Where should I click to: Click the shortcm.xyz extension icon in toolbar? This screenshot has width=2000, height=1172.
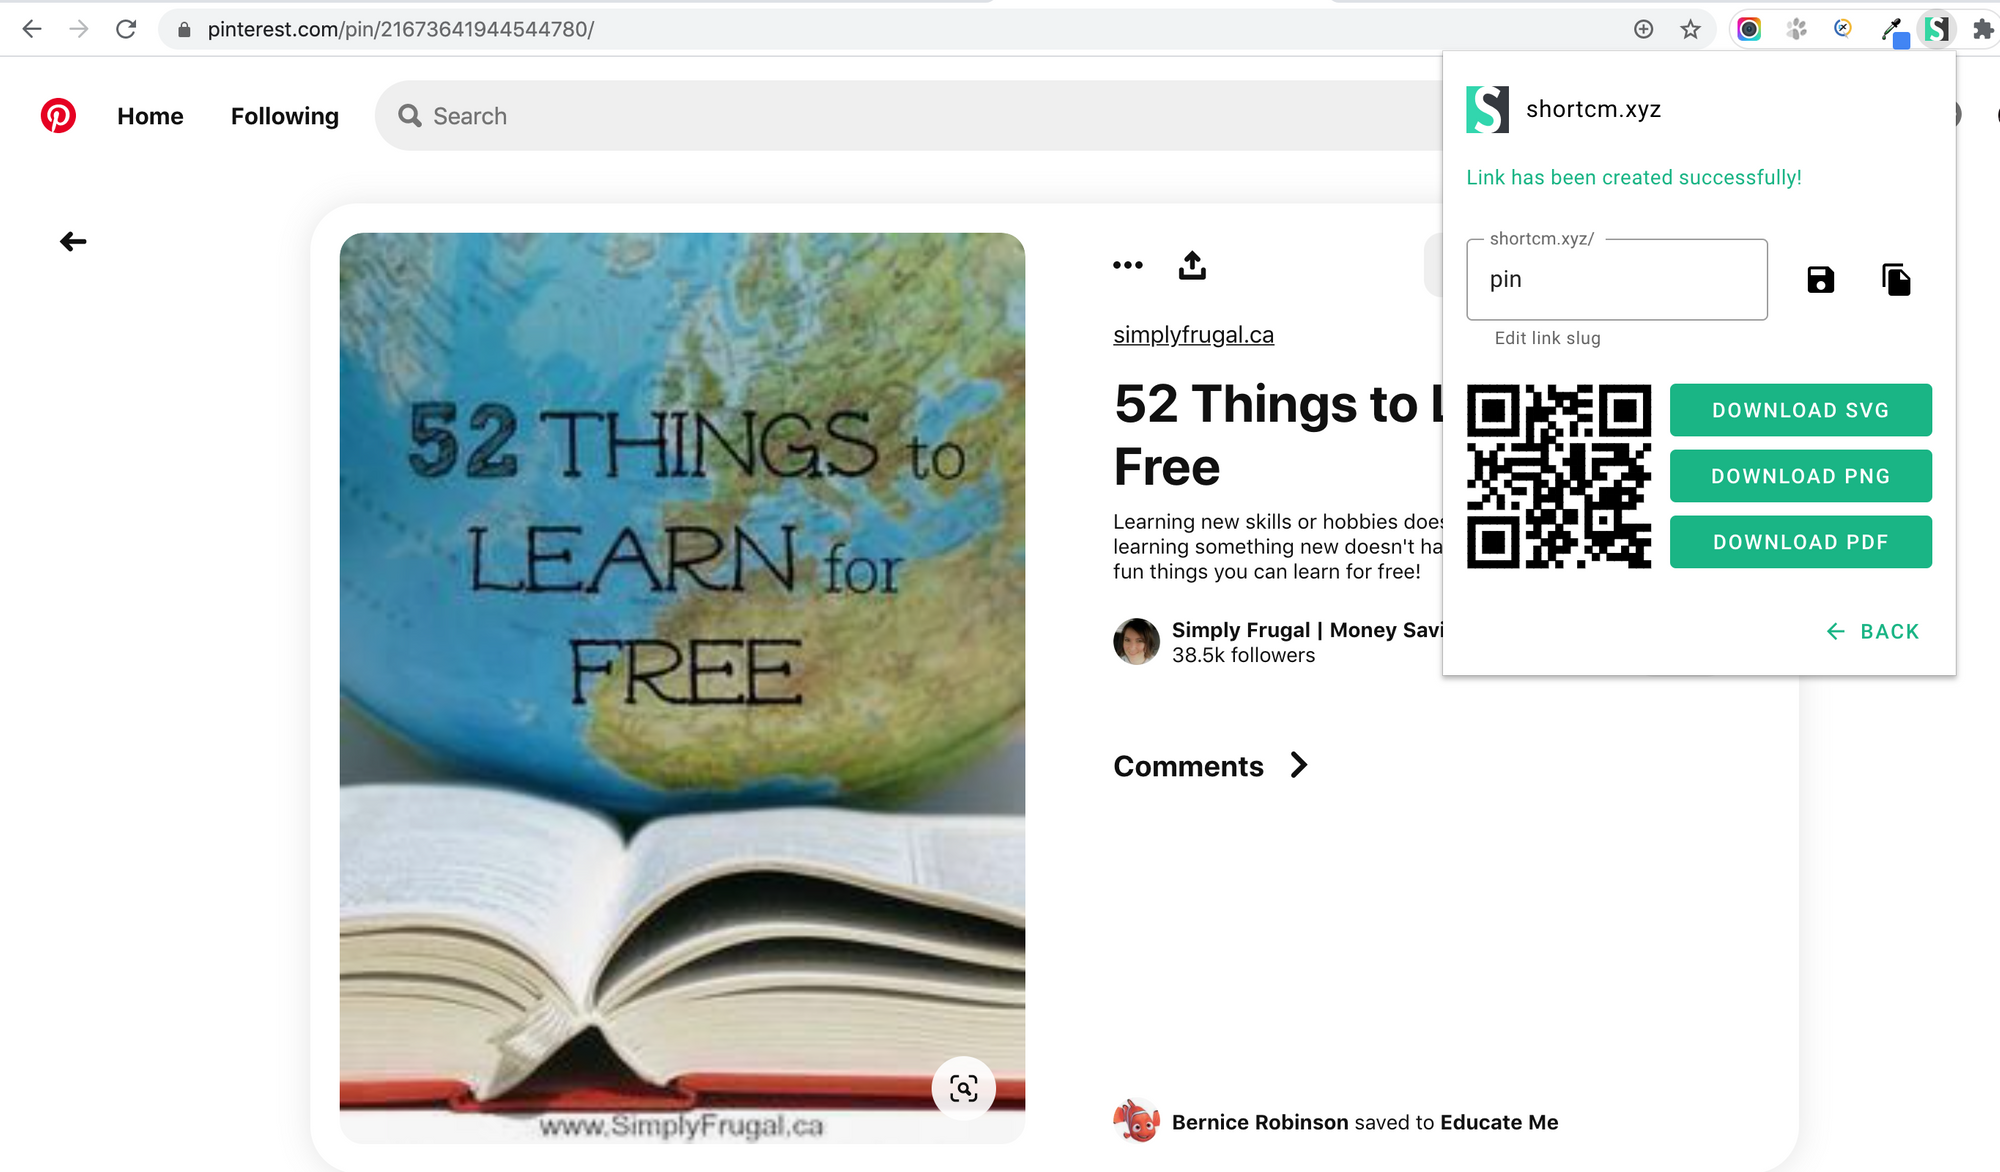[1939, 28]
